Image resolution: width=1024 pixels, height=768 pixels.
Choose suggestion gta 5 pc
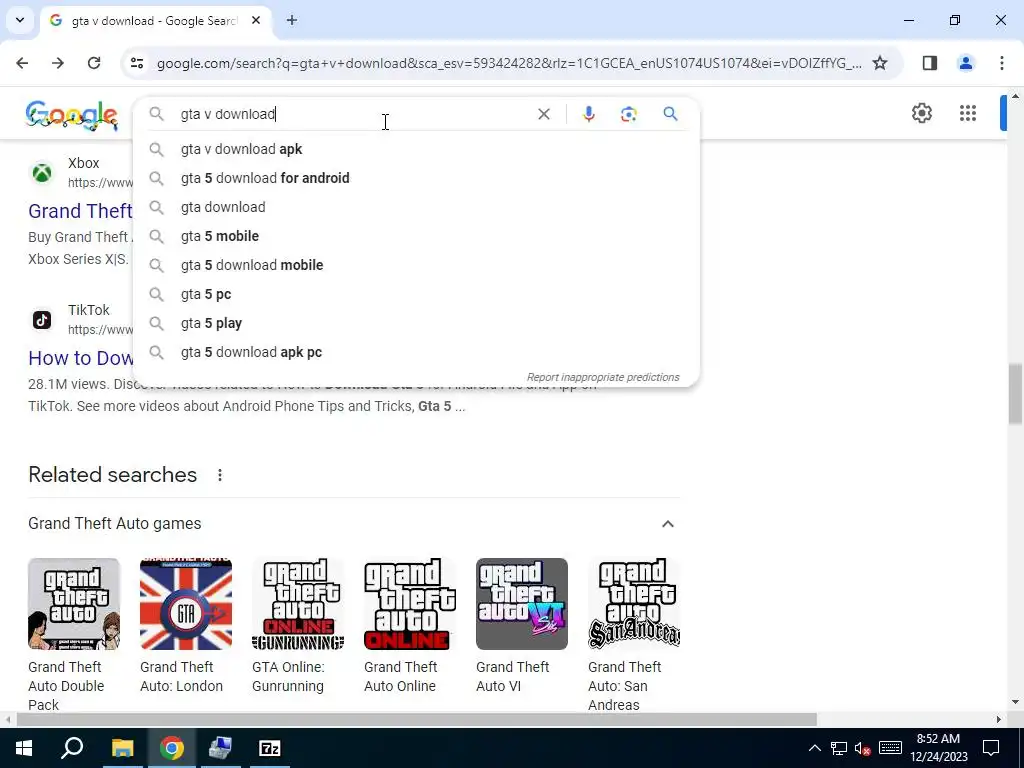tap(416, 294)
